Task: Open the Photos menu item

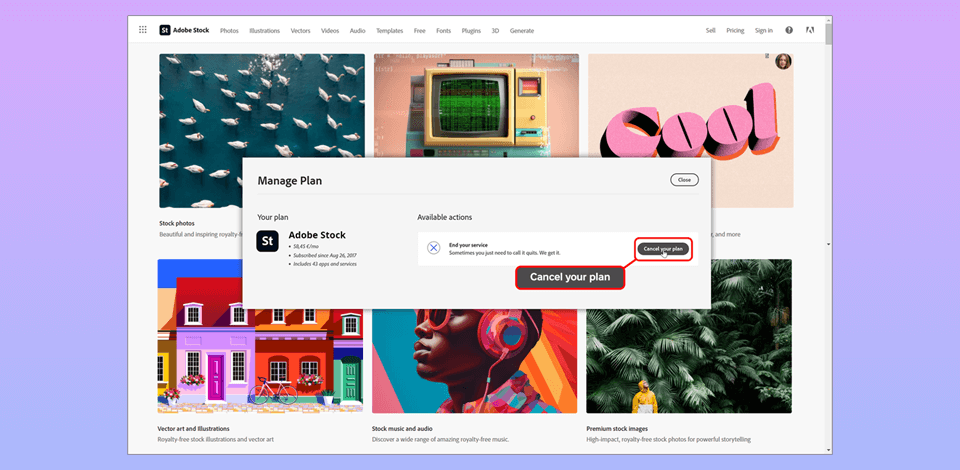Action: 229,31
